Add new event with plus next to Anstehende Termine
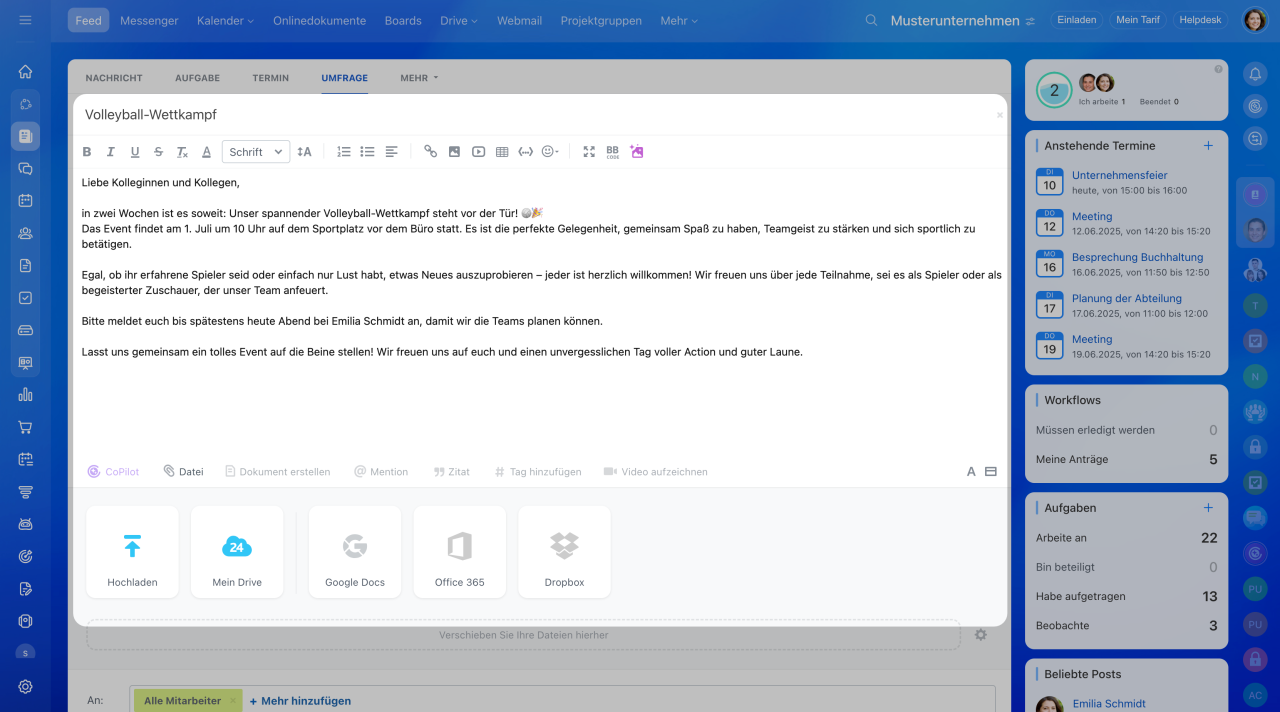The height and width of the screenshot is (712, 1280). (1208, 146)
